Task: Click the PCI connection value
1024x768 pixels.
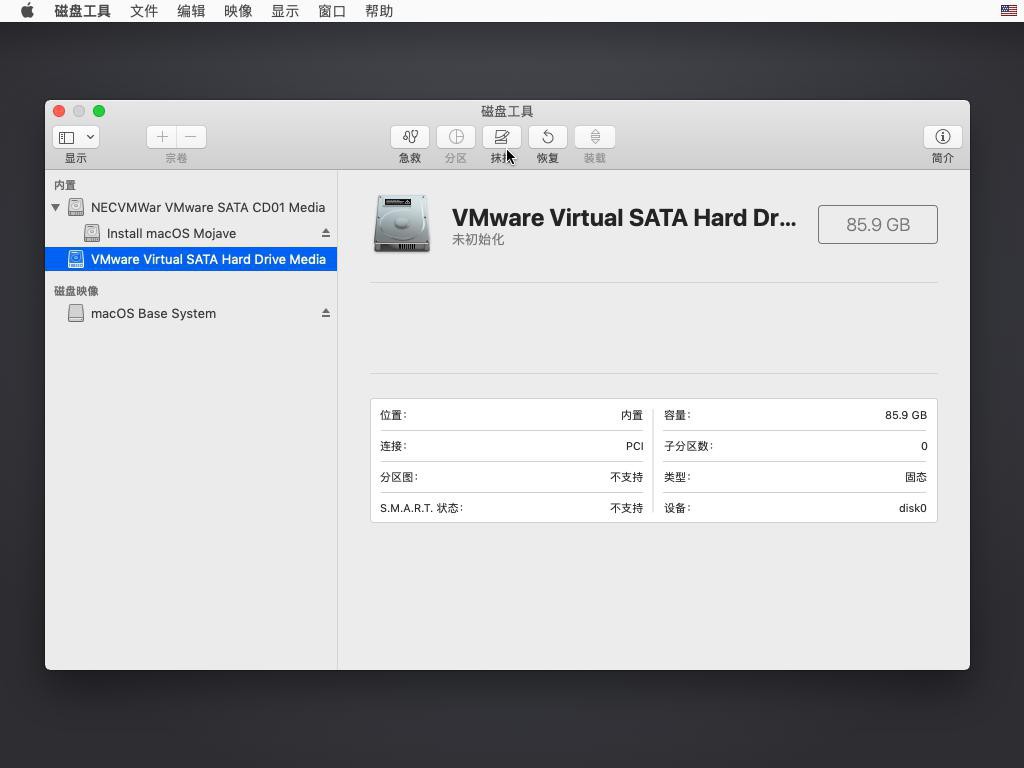Action: [634, 446]
